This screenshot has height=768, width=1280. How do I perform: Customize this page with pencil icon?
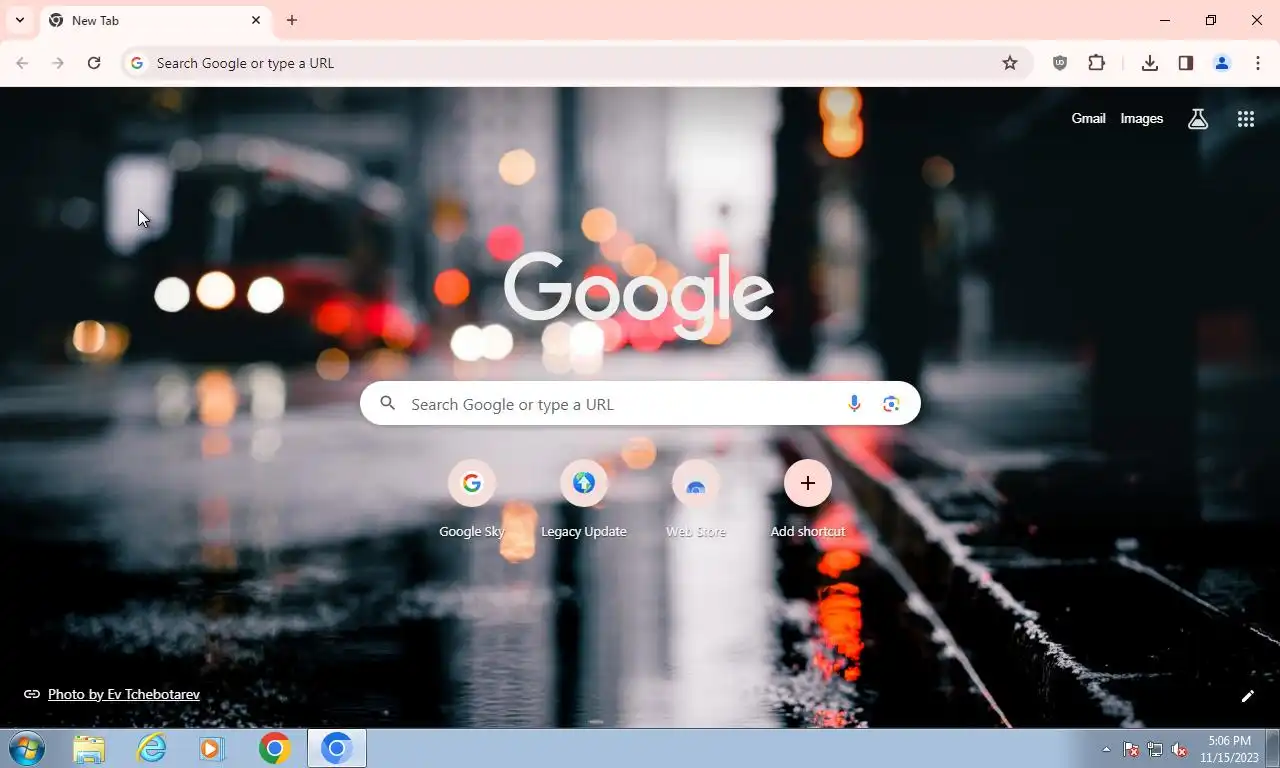click(1248, 696)
